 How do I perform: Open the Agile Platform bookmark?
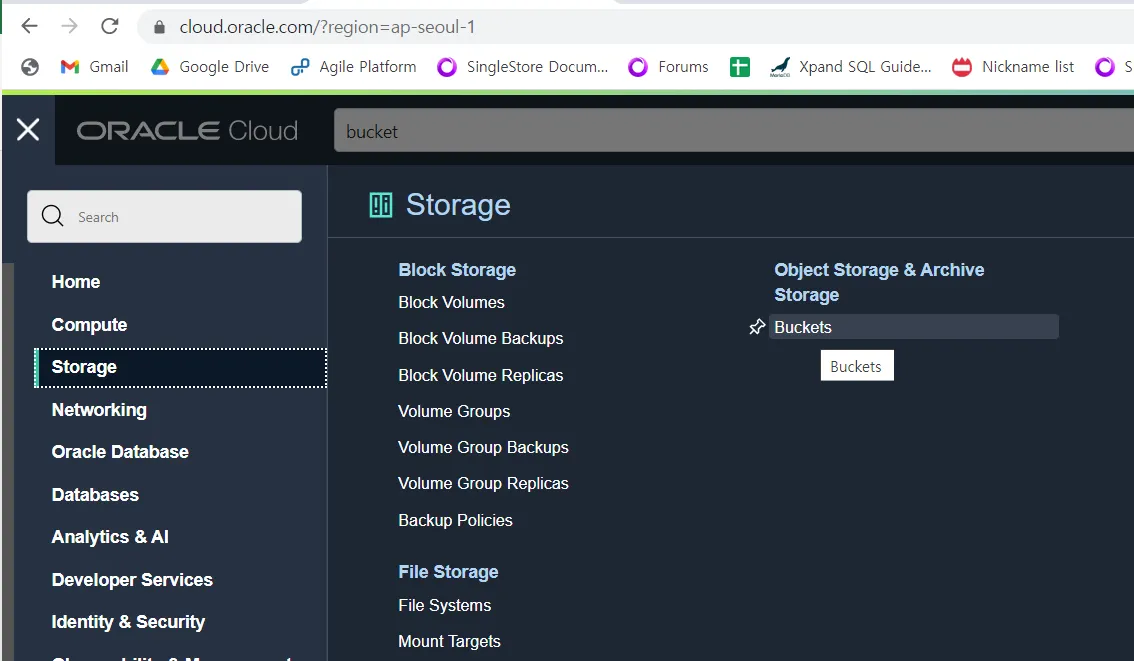tap(353, 67)
